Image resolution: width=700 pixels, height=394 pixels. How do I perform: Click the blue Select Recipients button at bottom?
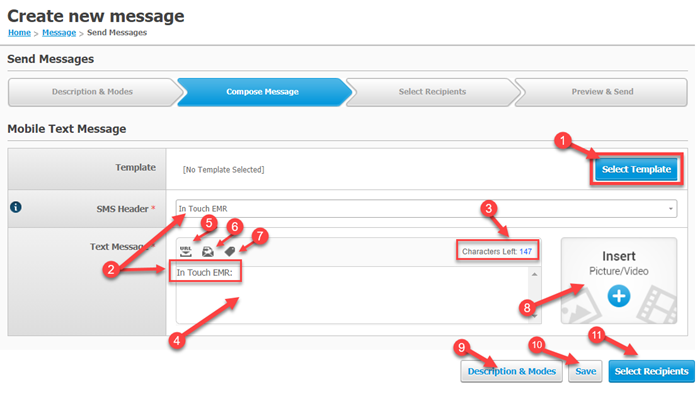651,371
